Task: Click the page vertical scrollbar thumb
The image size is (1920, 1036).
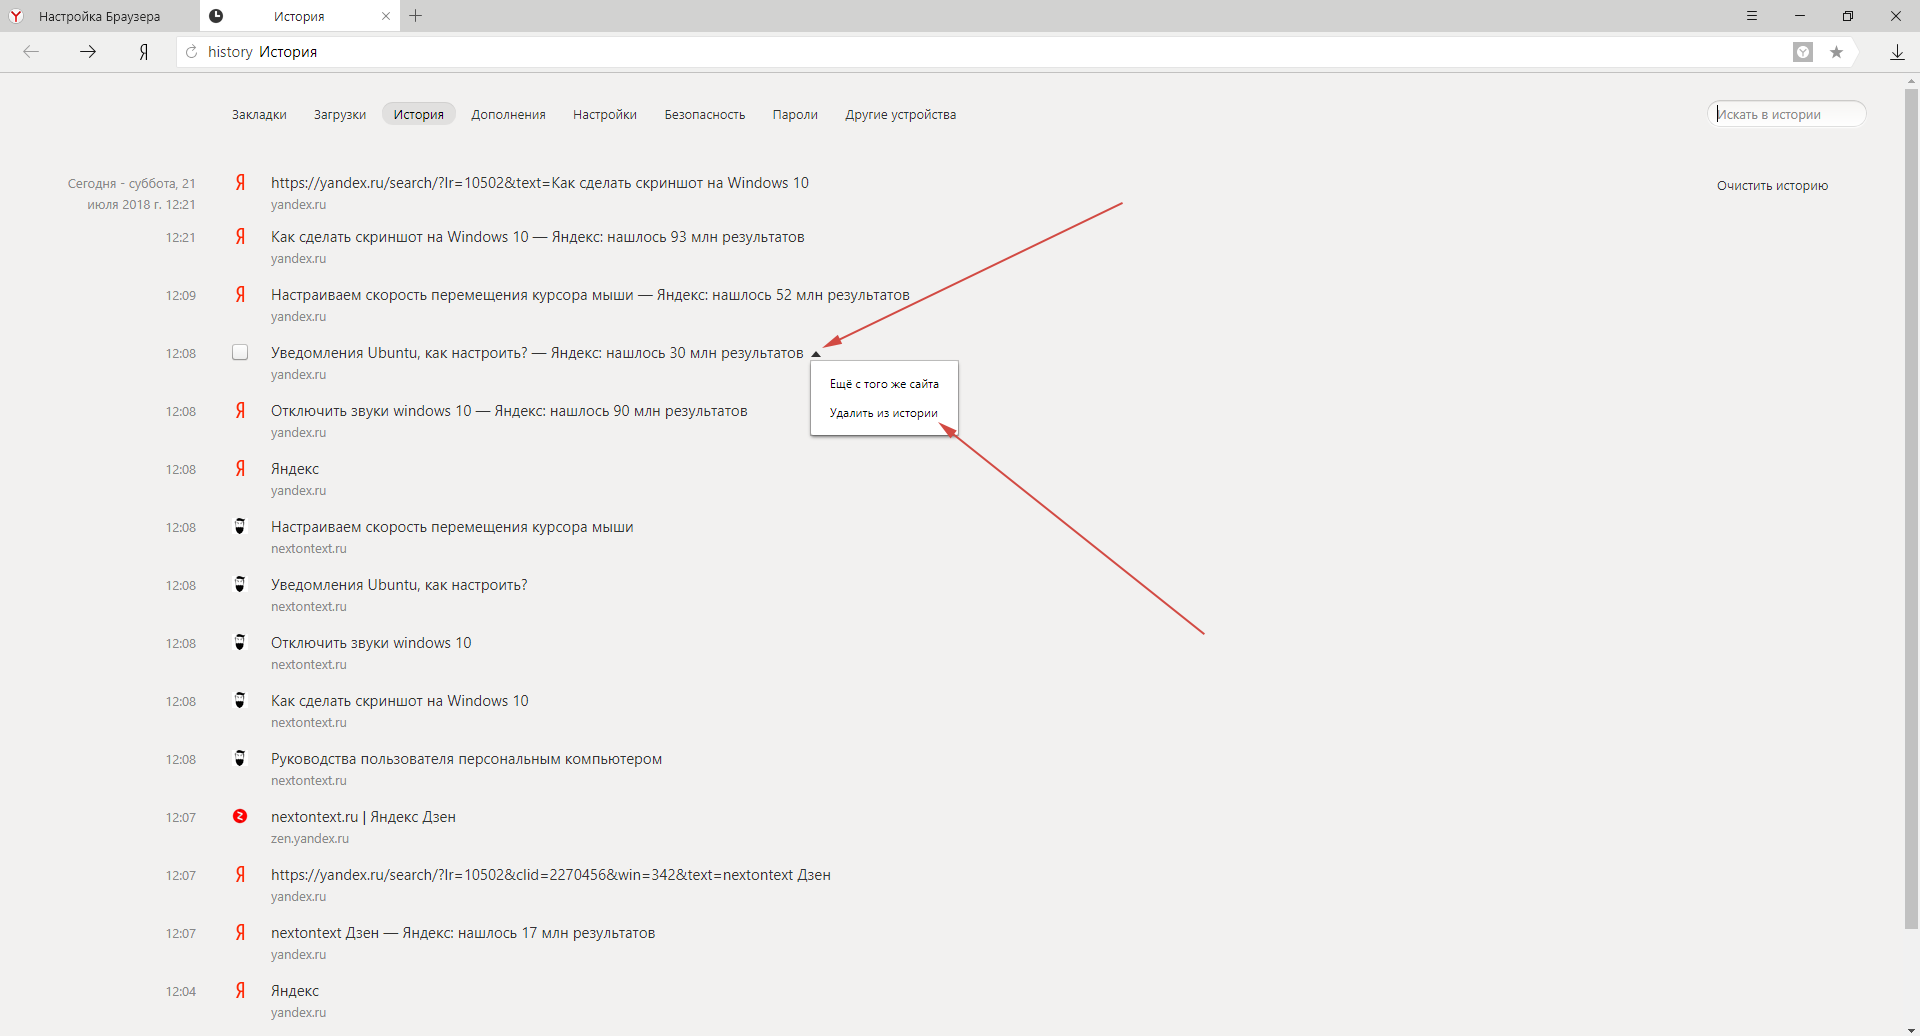Action: pos(1912,508)
